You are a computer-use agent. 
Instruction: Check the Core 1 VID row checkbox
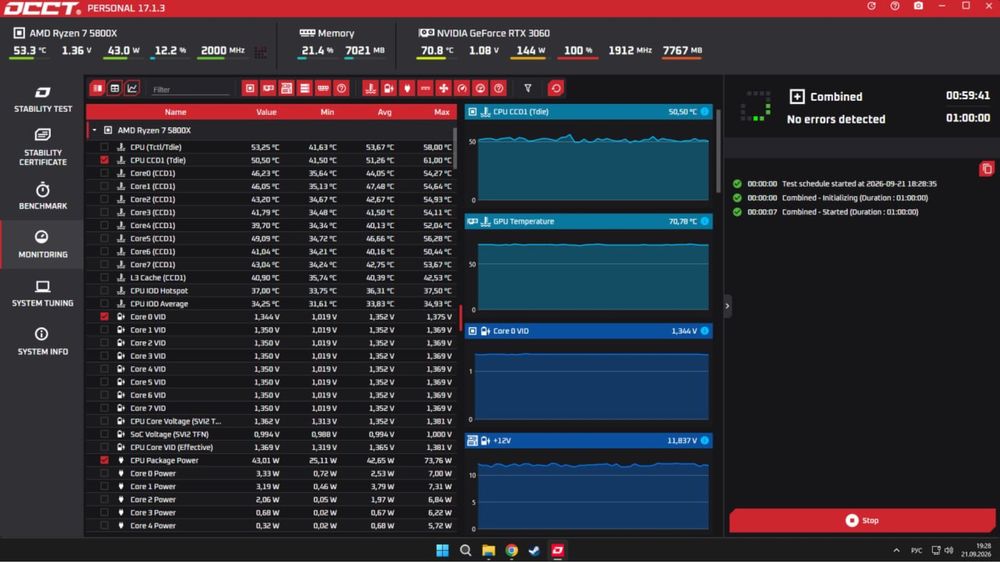104,330
